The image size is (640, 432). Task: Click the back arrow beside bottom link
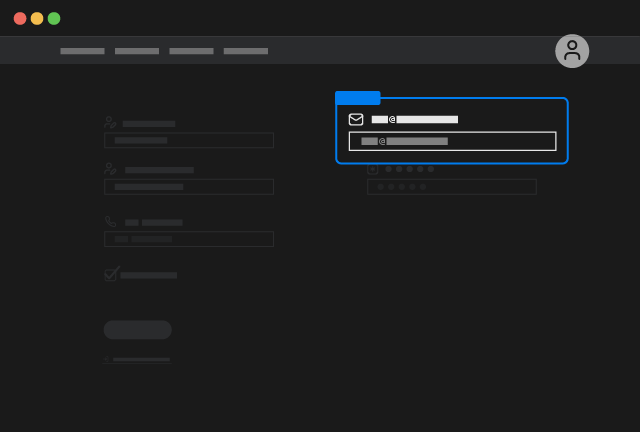coord(107,359)
